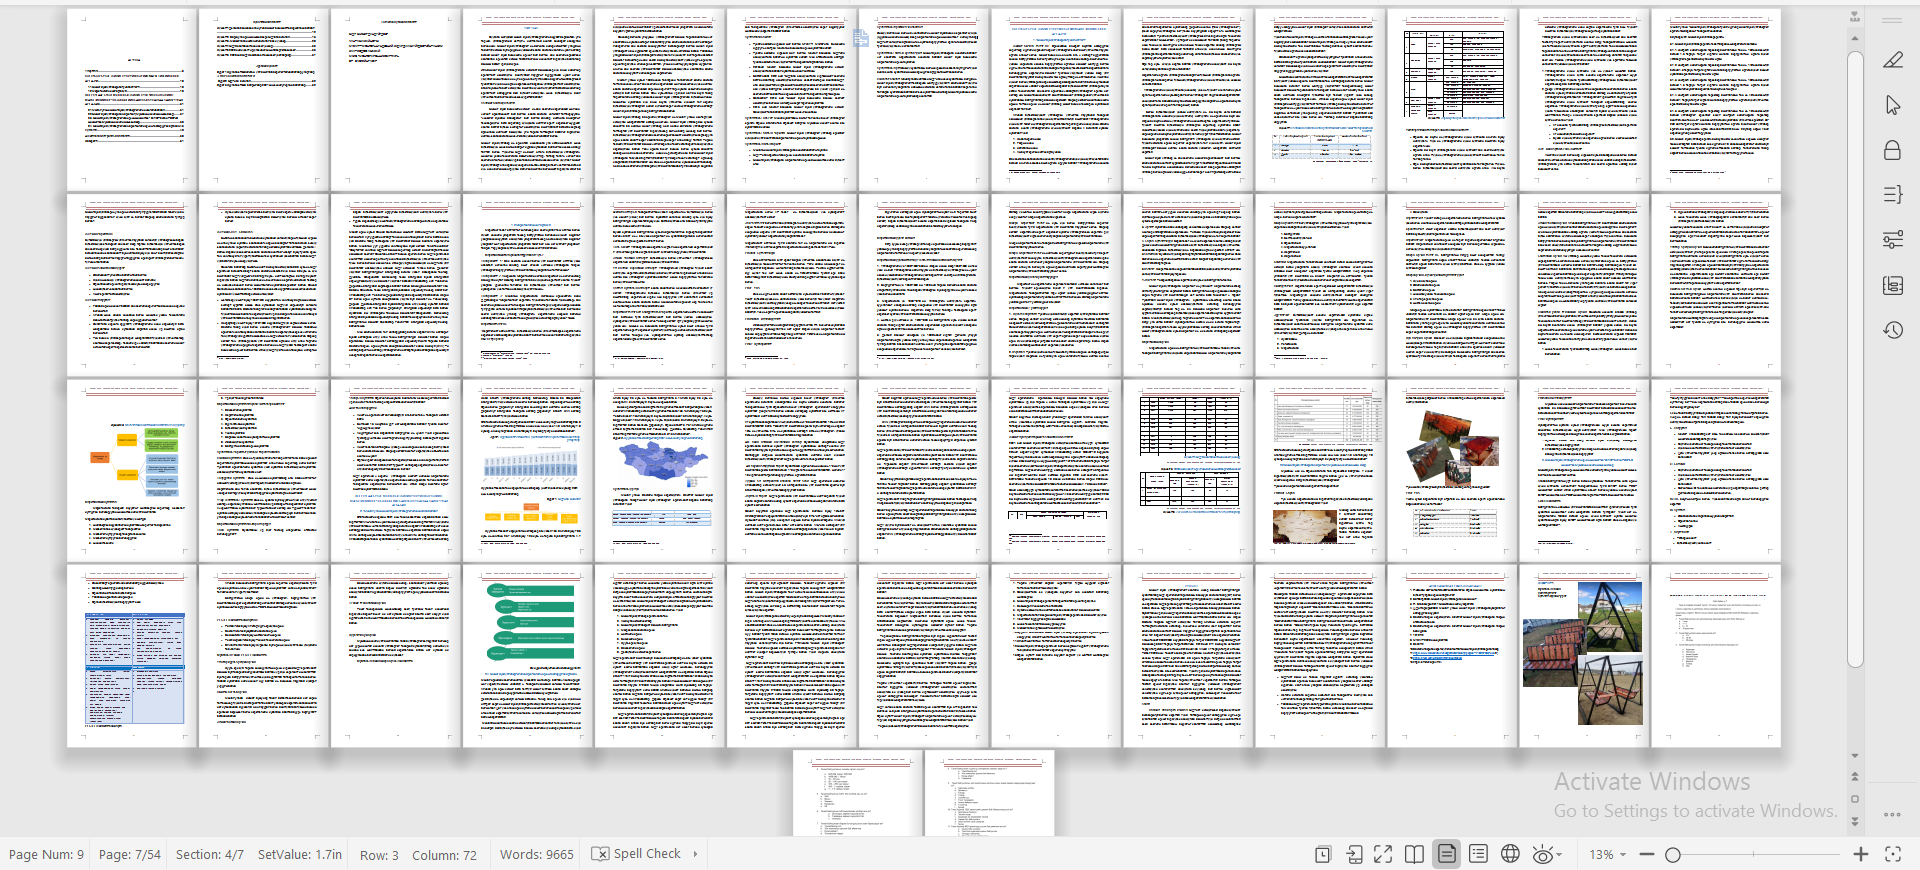The image size is (1920, 870).
Task: Open the history backup clock icon
Action: pyautogui.click(x=1892, y=330)
